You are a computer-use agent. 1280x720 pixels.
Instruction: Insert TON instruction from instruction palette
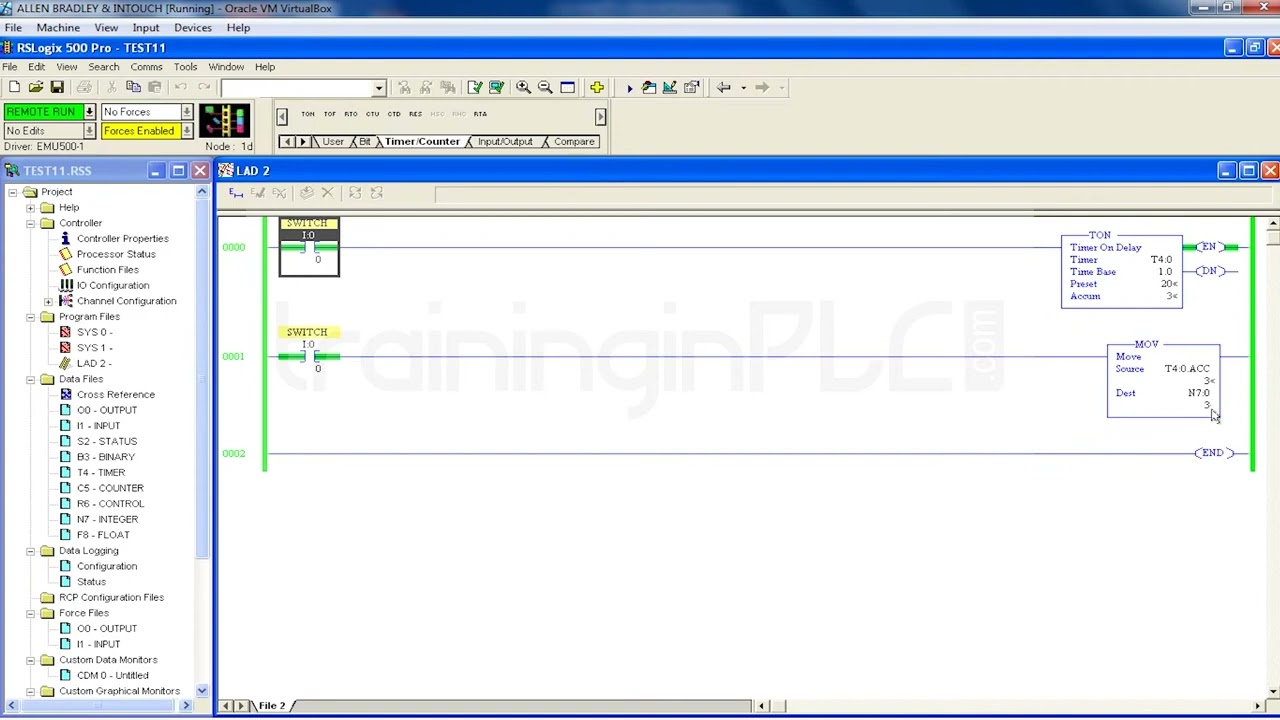[x=308, y=114]
